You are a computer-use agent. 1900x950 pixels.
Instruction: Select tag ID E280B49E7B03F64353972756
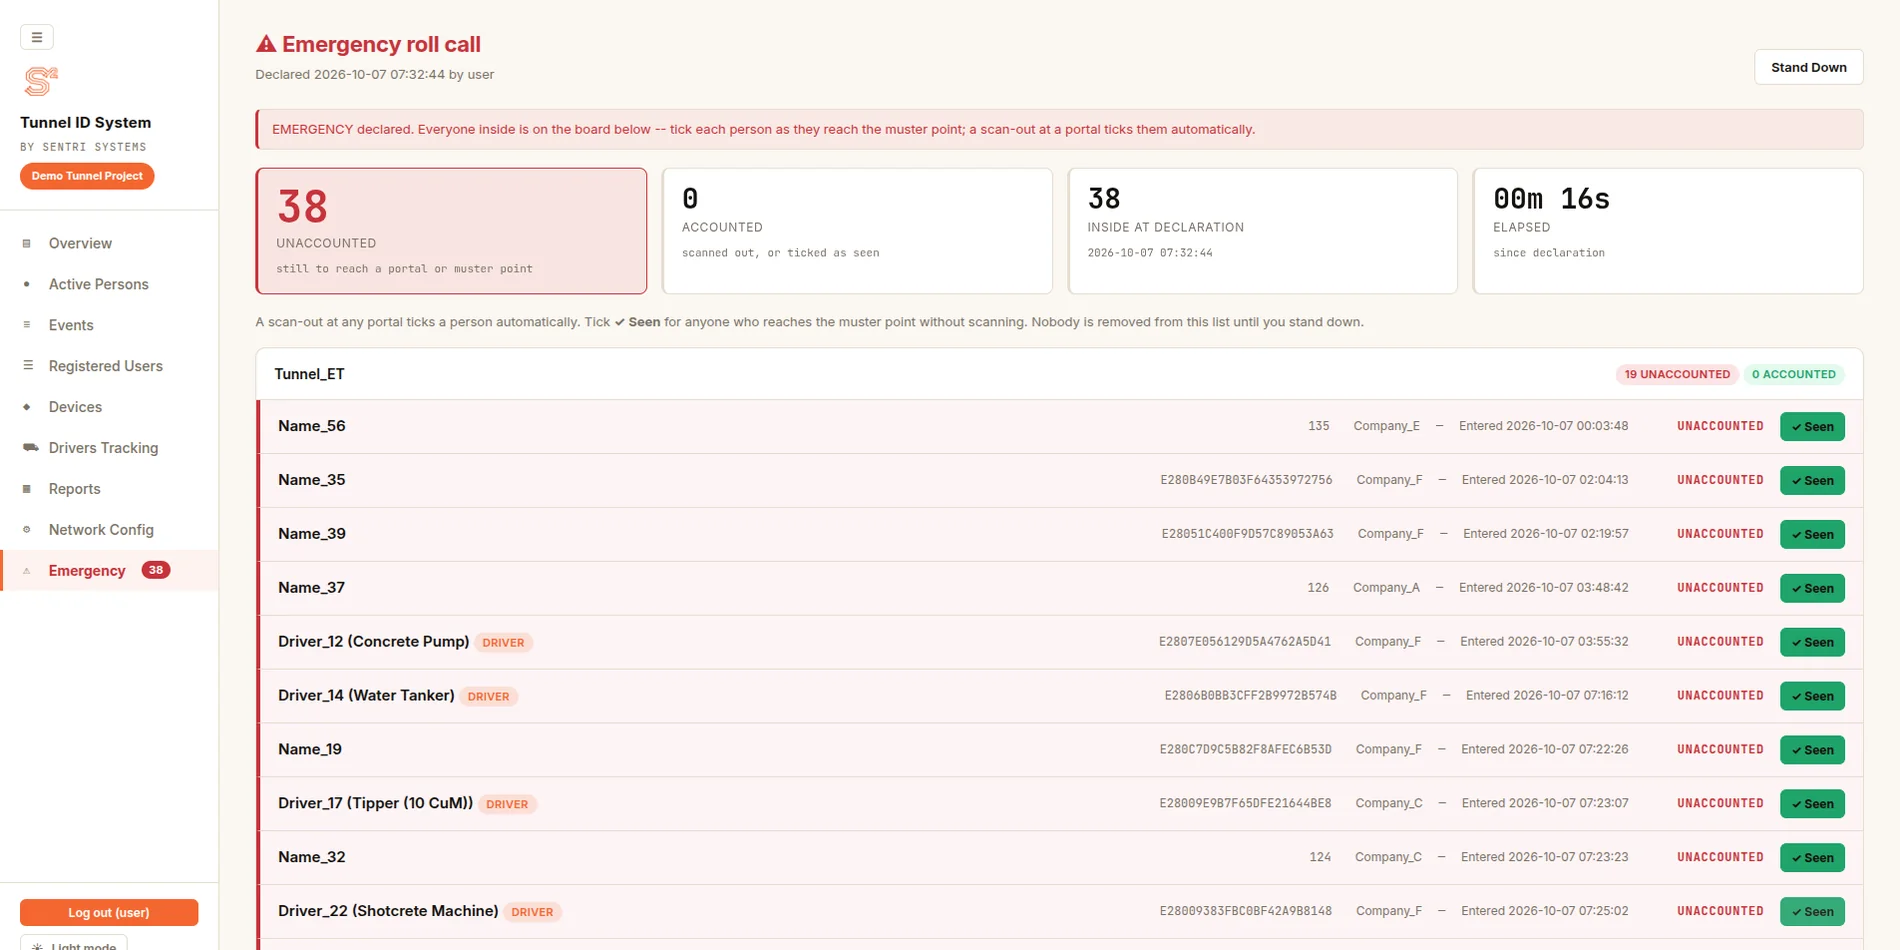pyautogui.click(x=1246, y=480)
